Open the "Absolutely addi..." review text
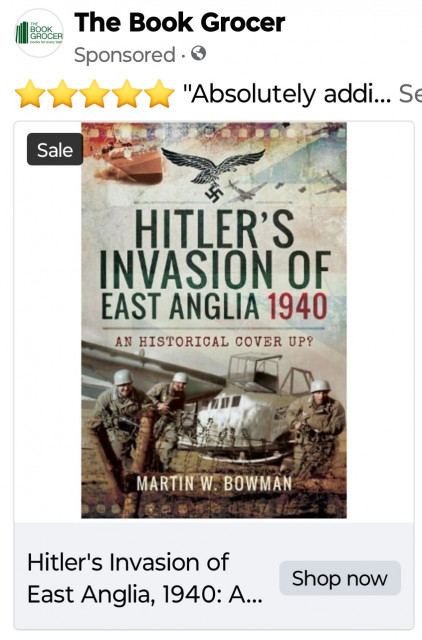This screenshot has width=422, height=640. pos(287,94)
